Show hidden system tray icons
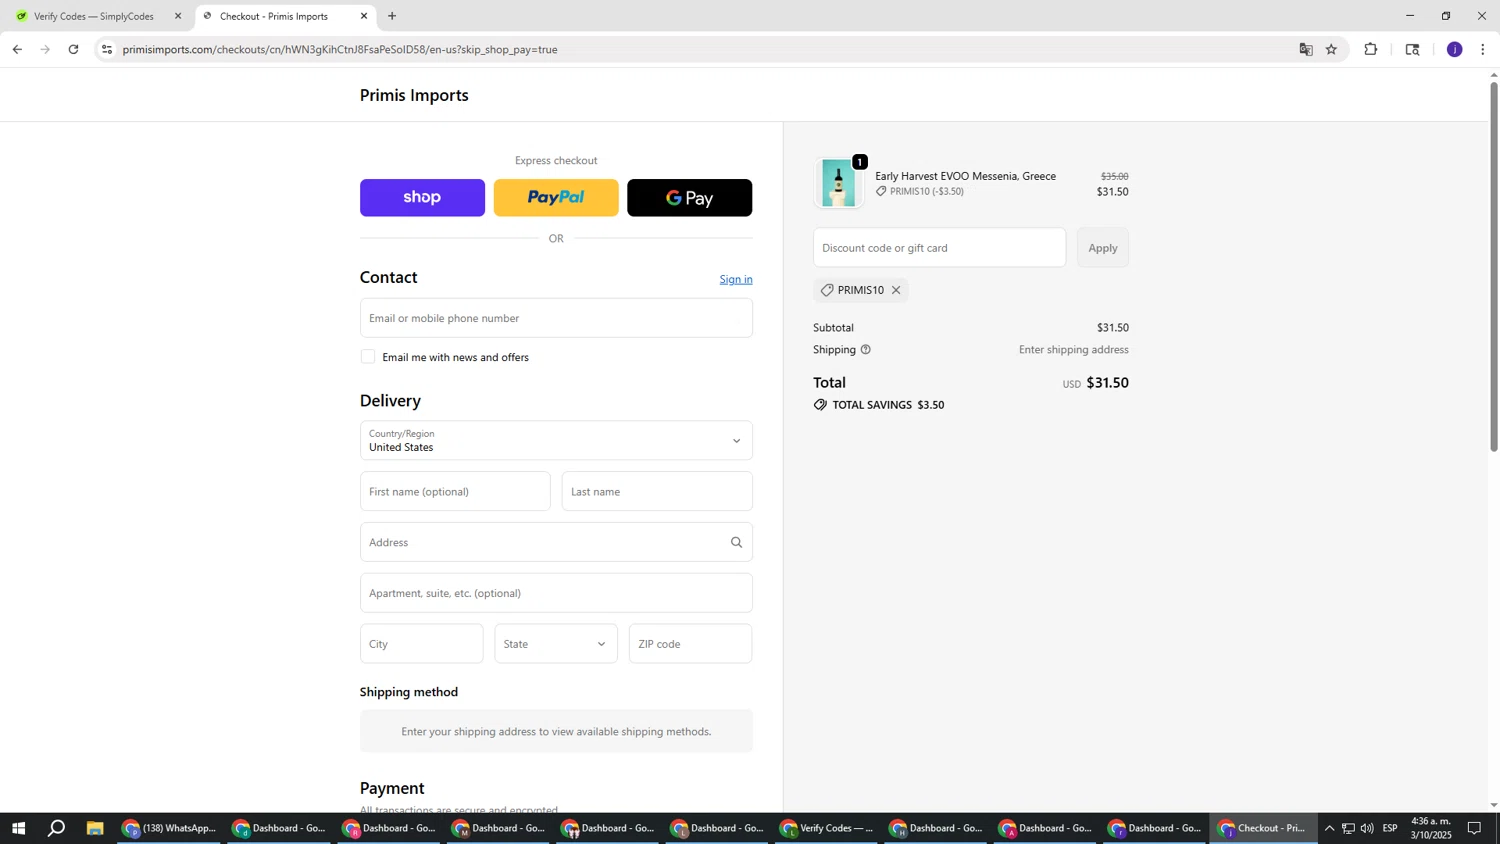The width and height of the screenshot is (1500, 844). tap(1329, 828)
